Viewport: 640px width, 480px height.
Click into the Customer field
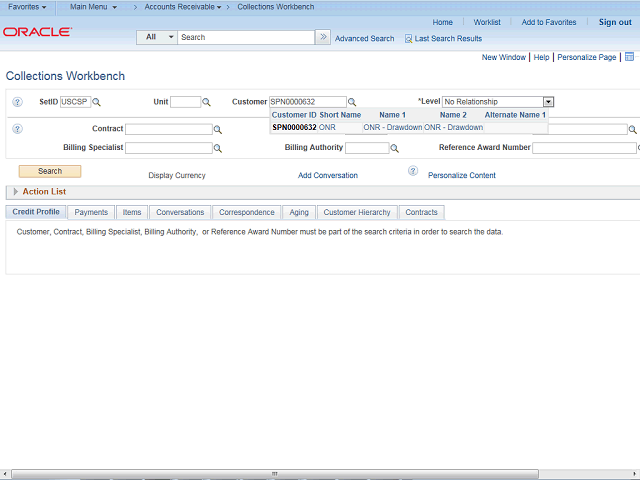(308, 102)
